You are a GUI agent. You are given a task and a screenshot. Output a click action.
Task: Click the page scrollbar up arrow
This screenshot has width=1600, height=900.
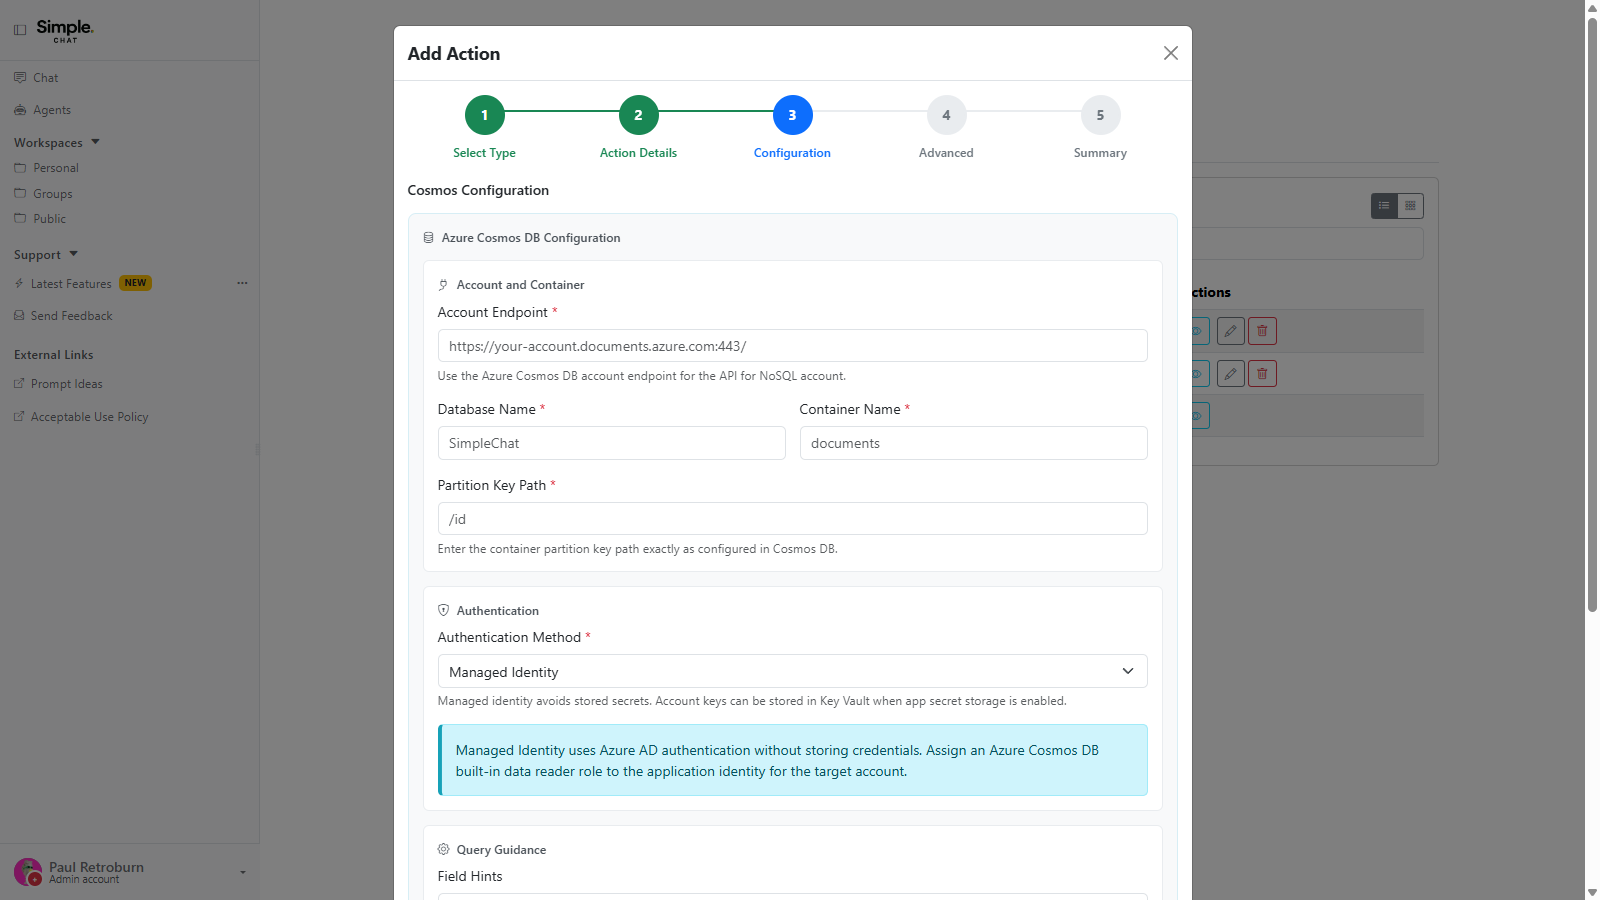click(x=1592, y=7)
